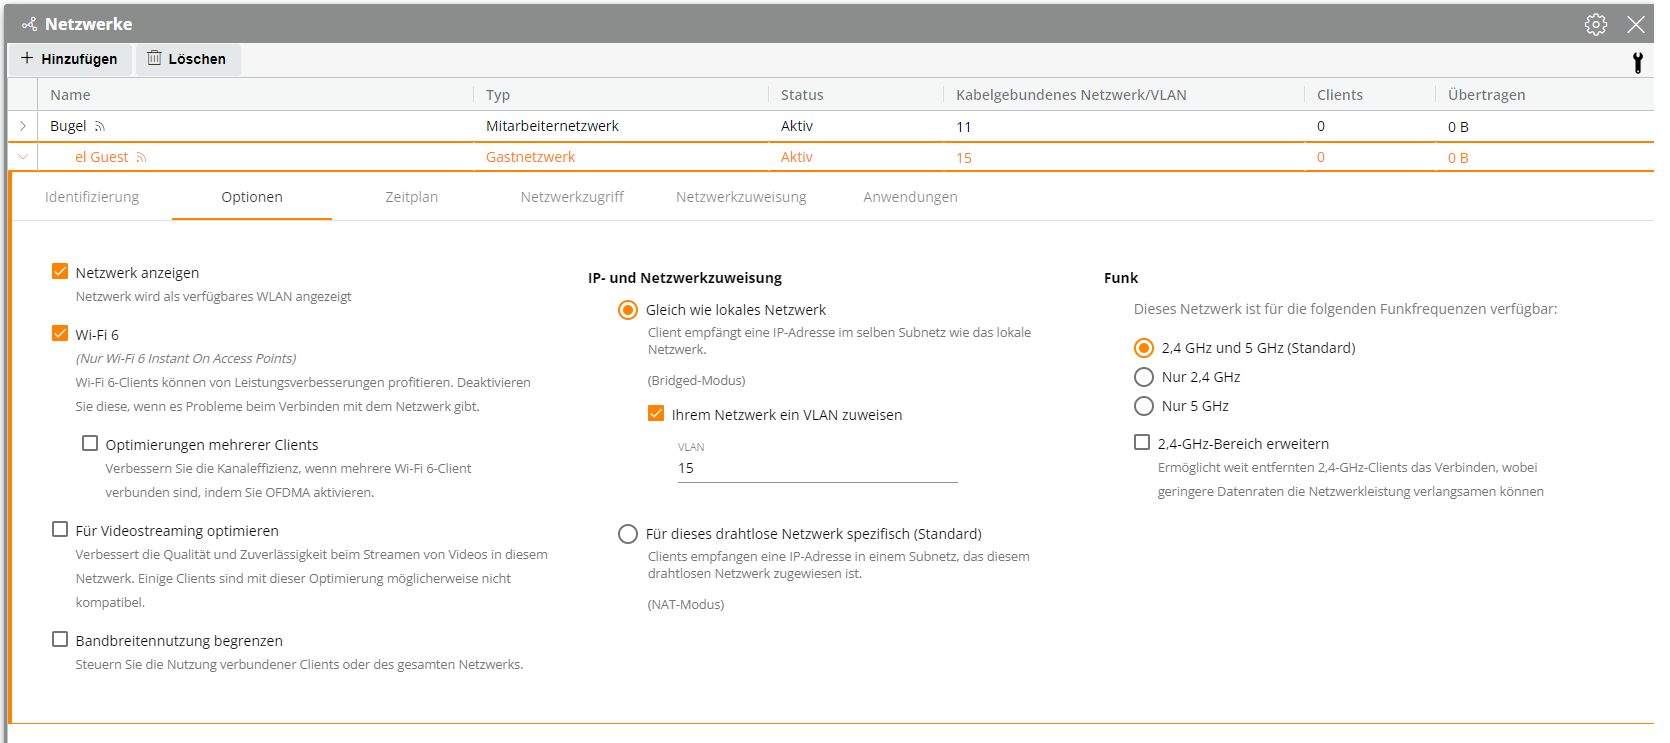Go to the Netzwerkzuweisung tab
The width and height of the screenshot is (1670, 743).
(741, 197)
